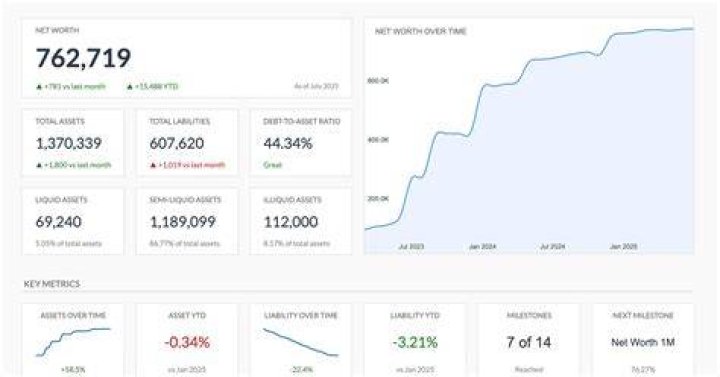Click the semi-liquid value 1,189,099

(x=183, y=222)
